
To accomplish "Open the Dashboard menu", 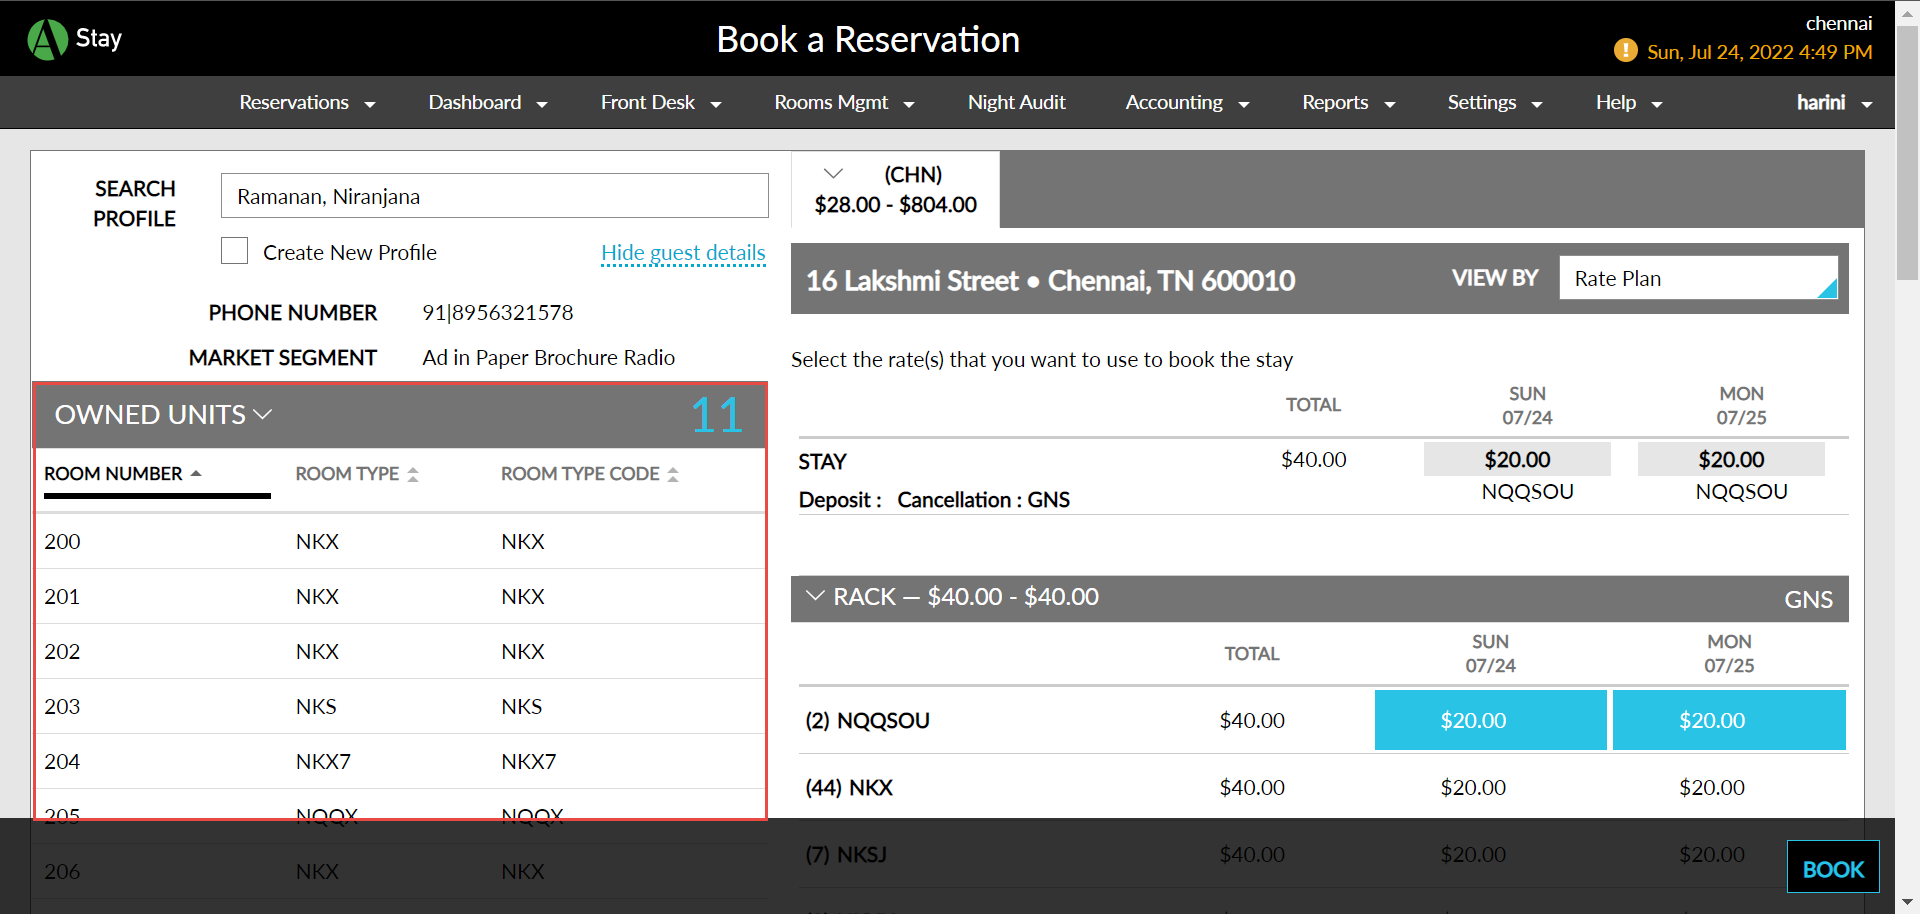I will (x=488, y=102).
